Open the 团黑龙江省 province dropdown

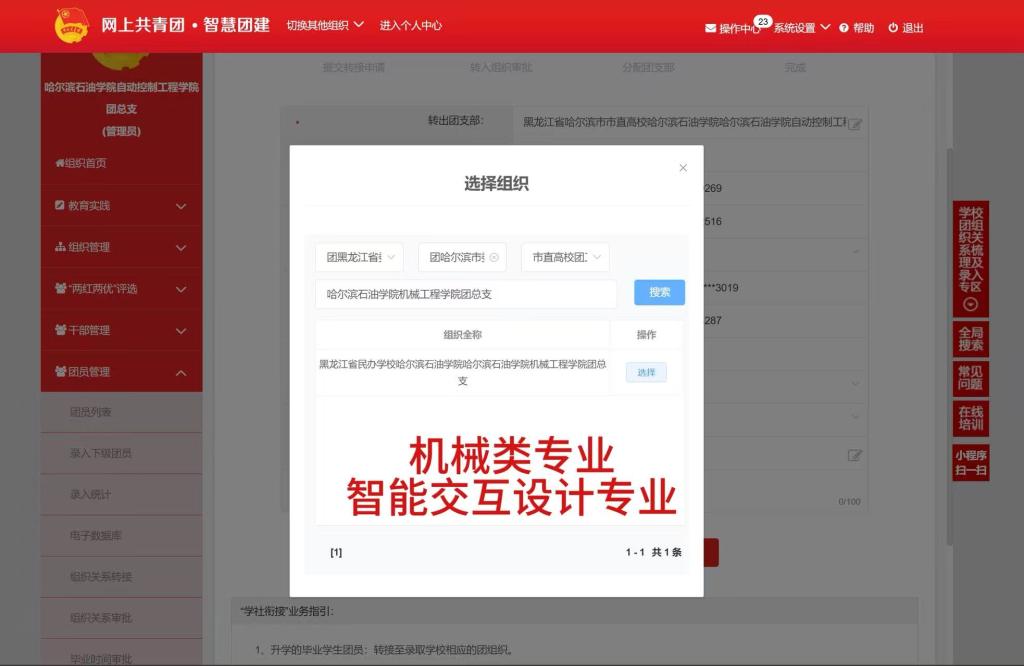[x=360, y=257]
